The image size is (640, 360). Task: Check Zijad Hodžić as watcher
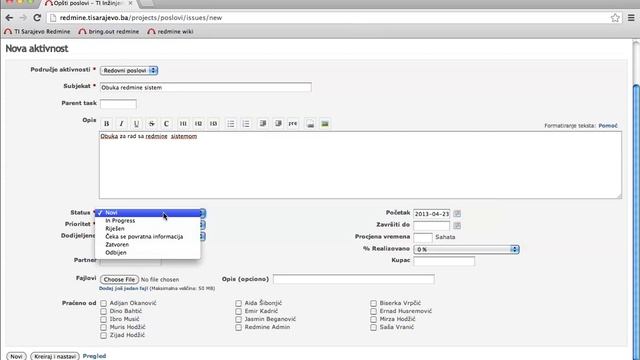pyautogui.click(x=103, y=335)
